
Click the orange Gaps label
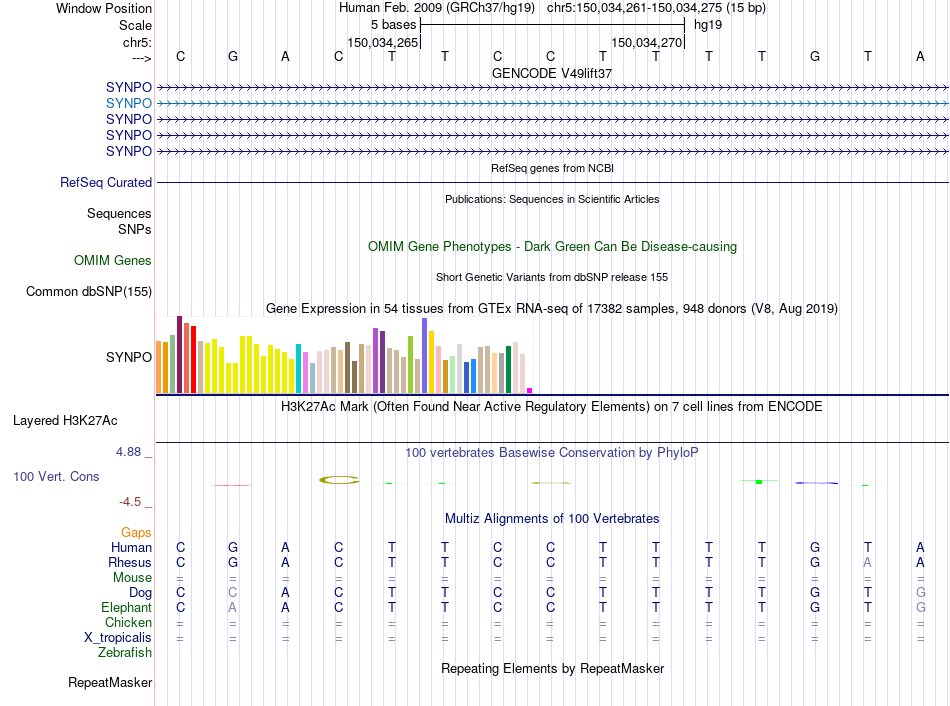click(x=136, y=533)
